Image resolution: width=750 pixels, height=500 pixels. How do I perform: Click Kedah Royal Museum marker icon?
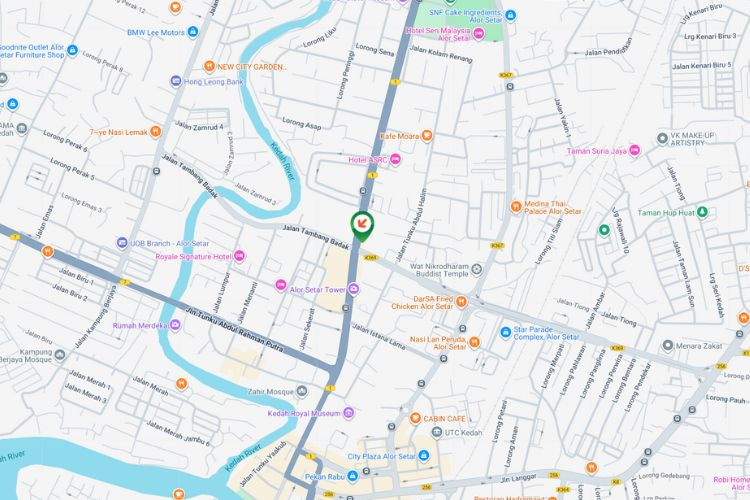349,412
